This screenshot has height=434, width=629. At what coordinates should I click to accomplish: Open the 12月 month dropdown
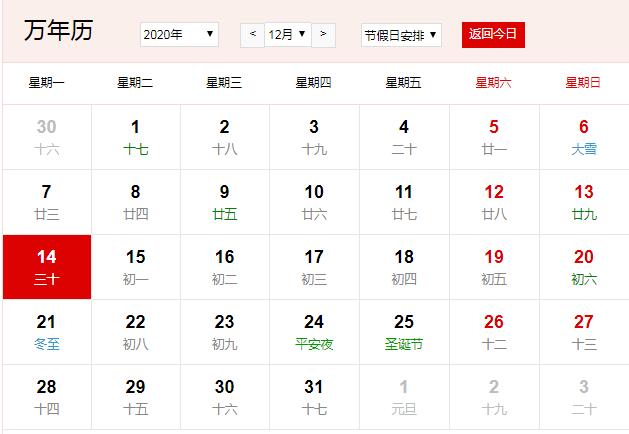point(288,35)
